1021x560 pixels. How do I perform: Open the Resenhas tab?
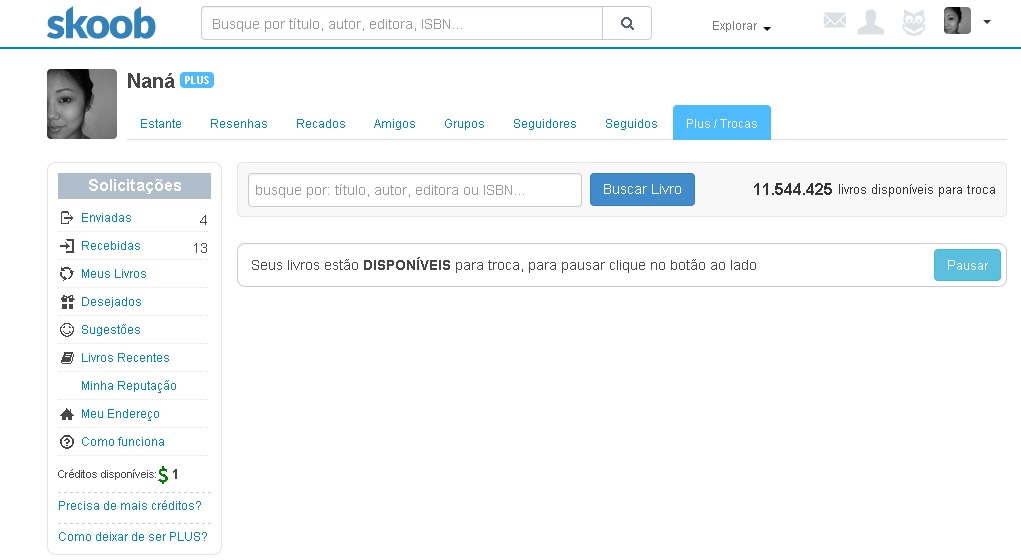(x=239, y=124)
